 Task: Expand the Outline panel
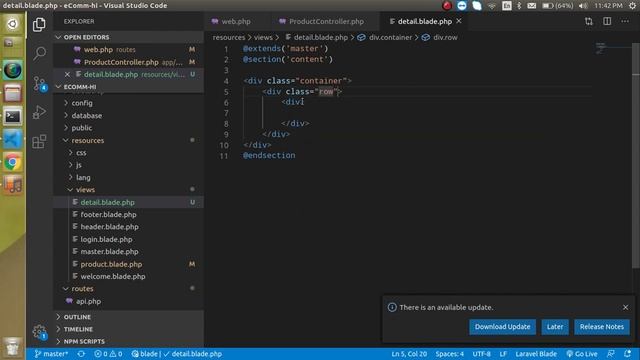[129, 317]
